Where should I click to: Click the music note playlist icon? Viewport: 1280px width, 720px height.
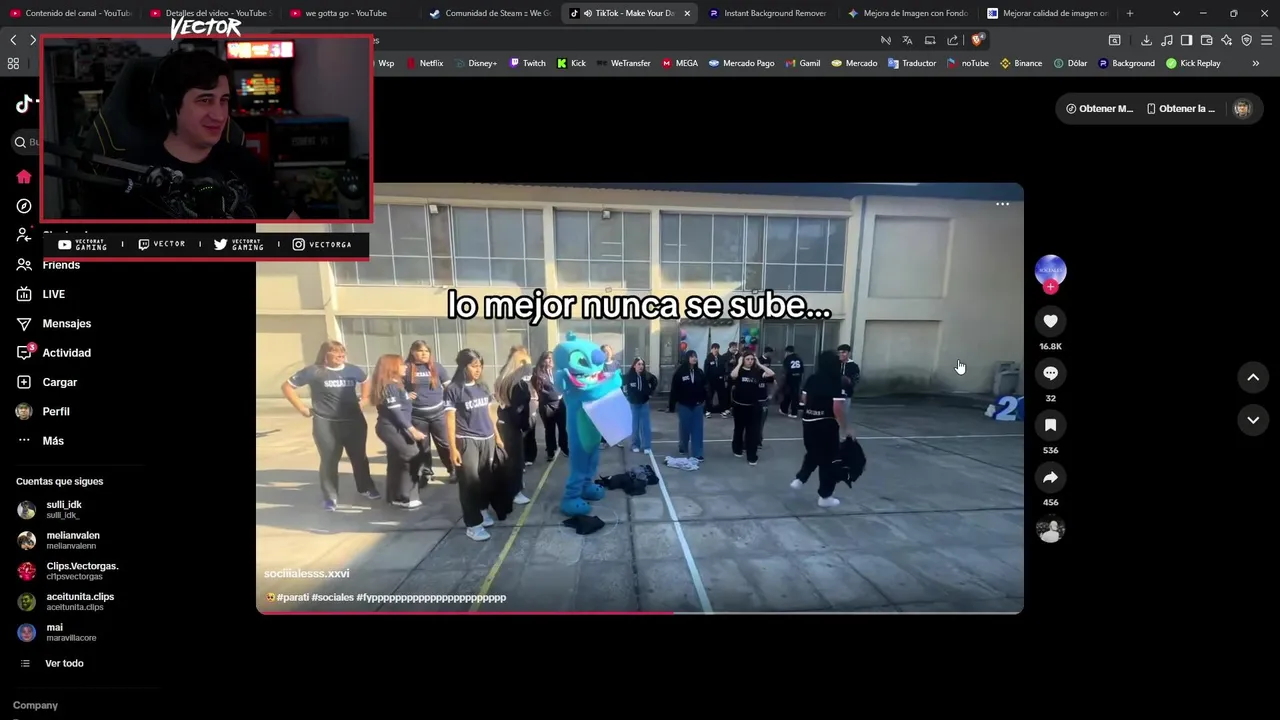tap(1166, 40)
